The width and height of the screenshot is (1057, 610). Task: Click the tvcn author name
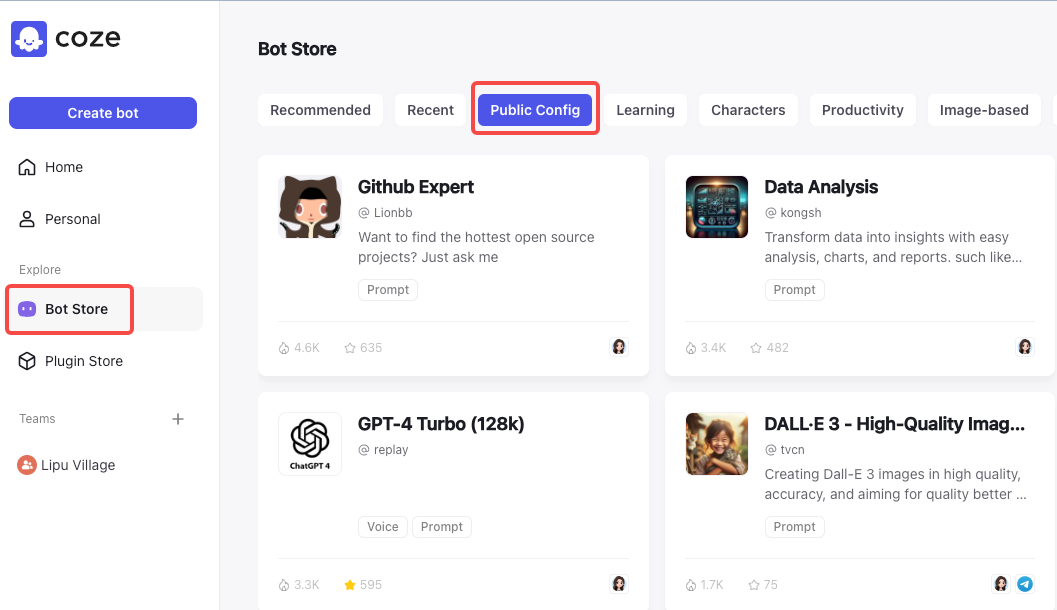[792, 450]
